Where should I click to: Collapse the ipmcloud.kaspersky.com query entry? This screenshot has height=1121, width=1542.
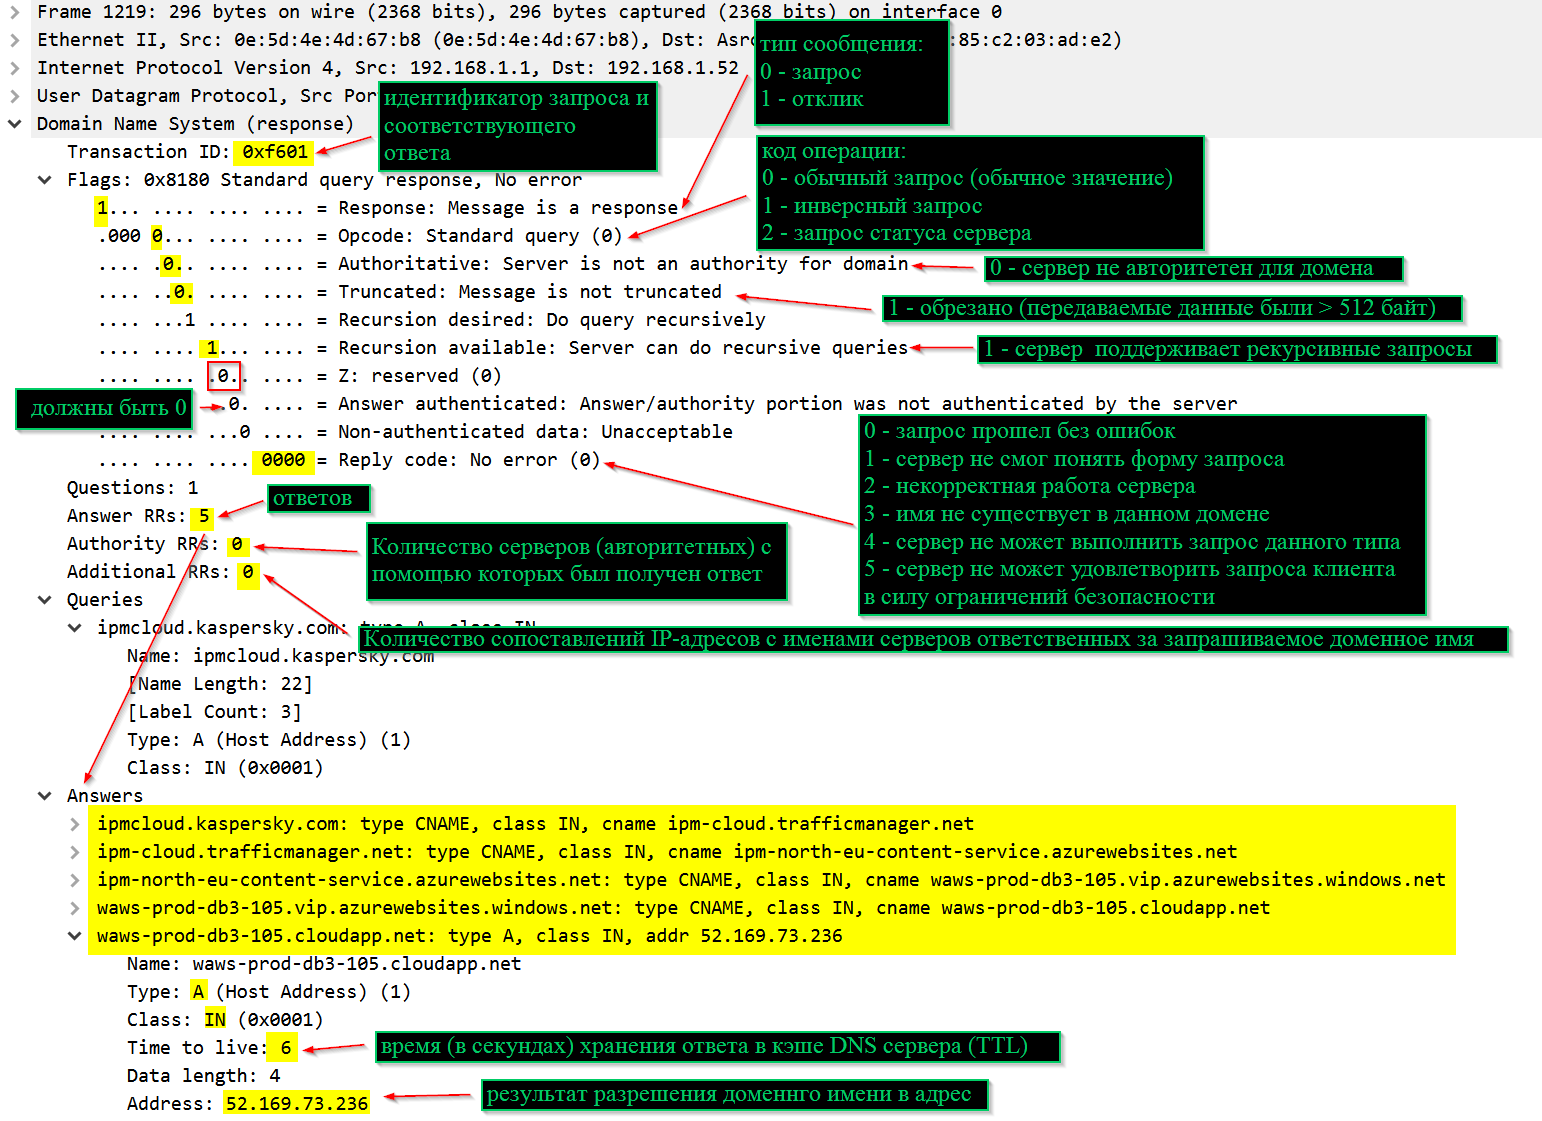pos(74,628)
